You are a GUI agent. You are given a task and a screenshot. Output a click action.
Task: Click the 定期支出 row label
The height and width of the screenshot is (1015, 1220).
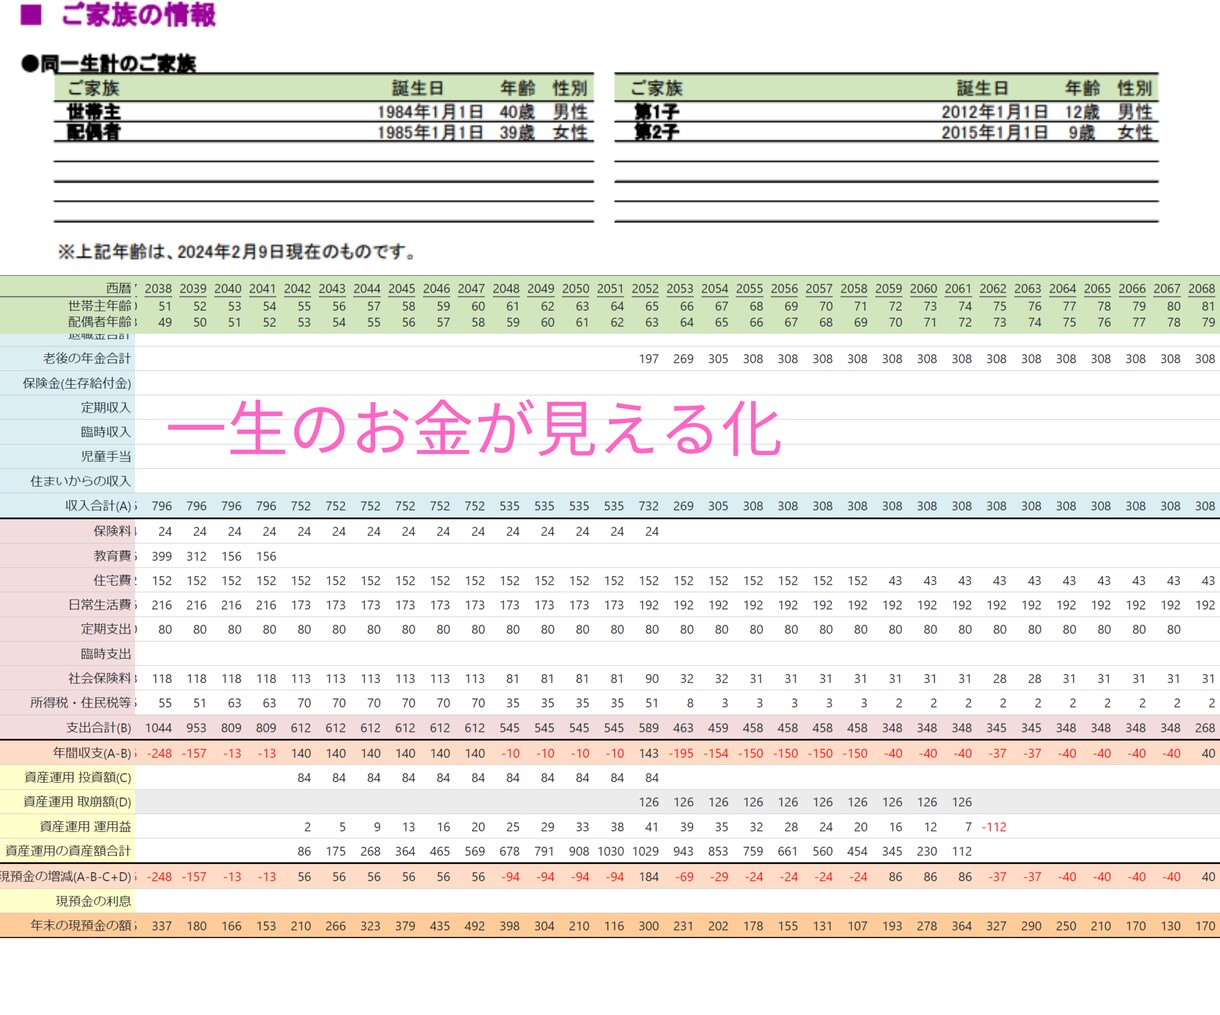[x=106, y=630]
